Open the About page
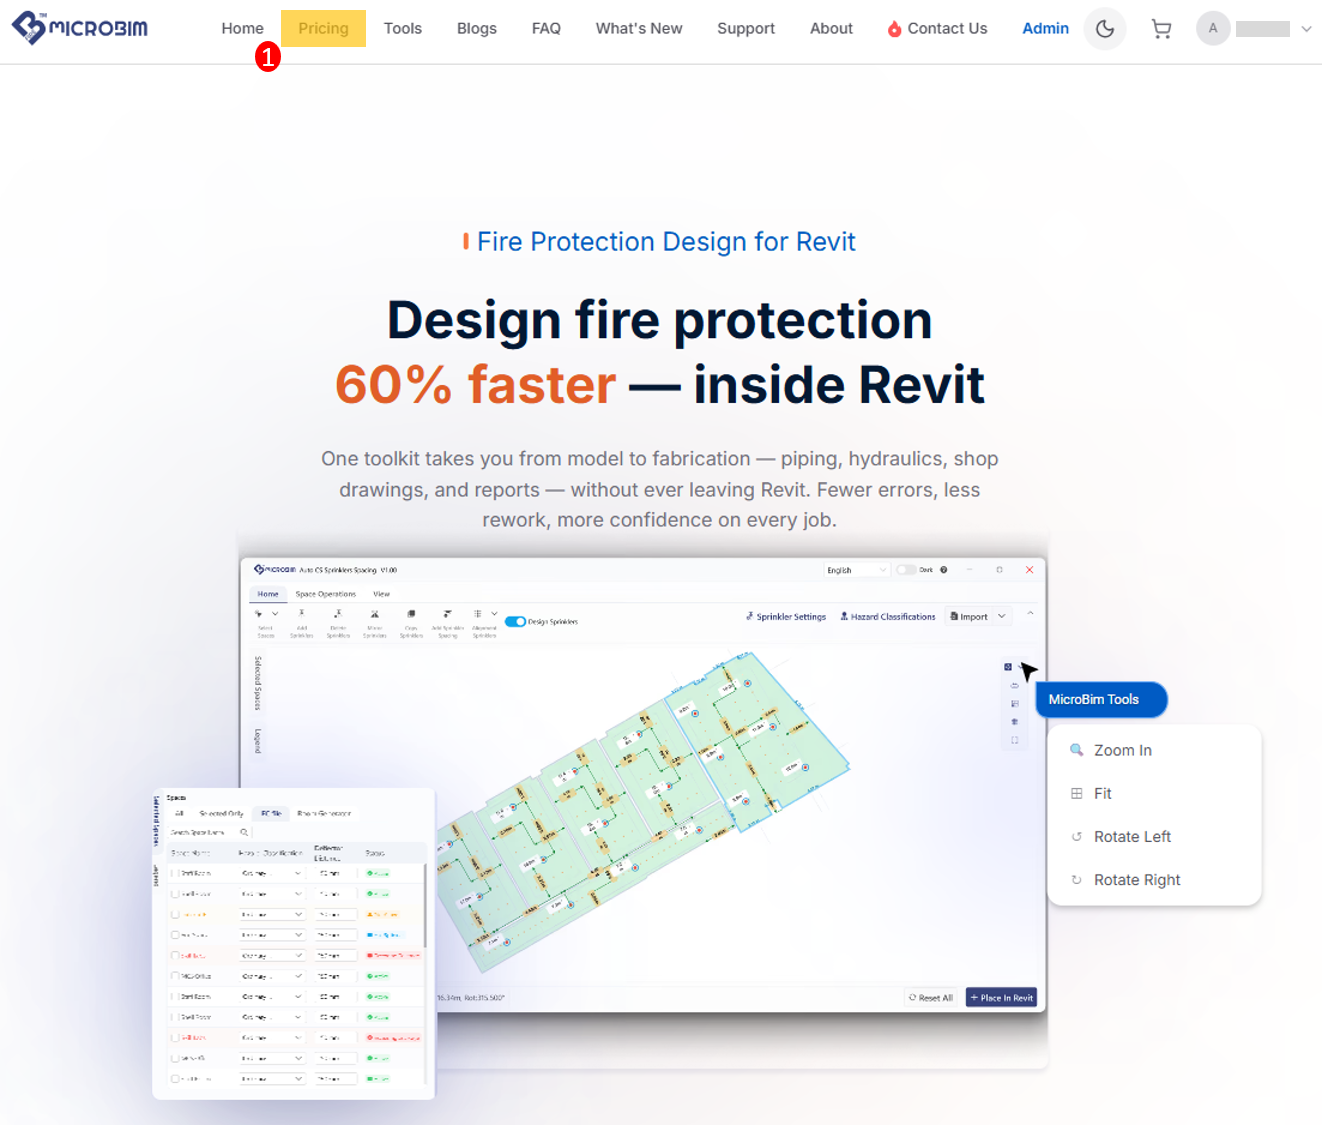The height and width of the screenshot is (1125, 1322). pyautogui.click(x=831, y=29)
